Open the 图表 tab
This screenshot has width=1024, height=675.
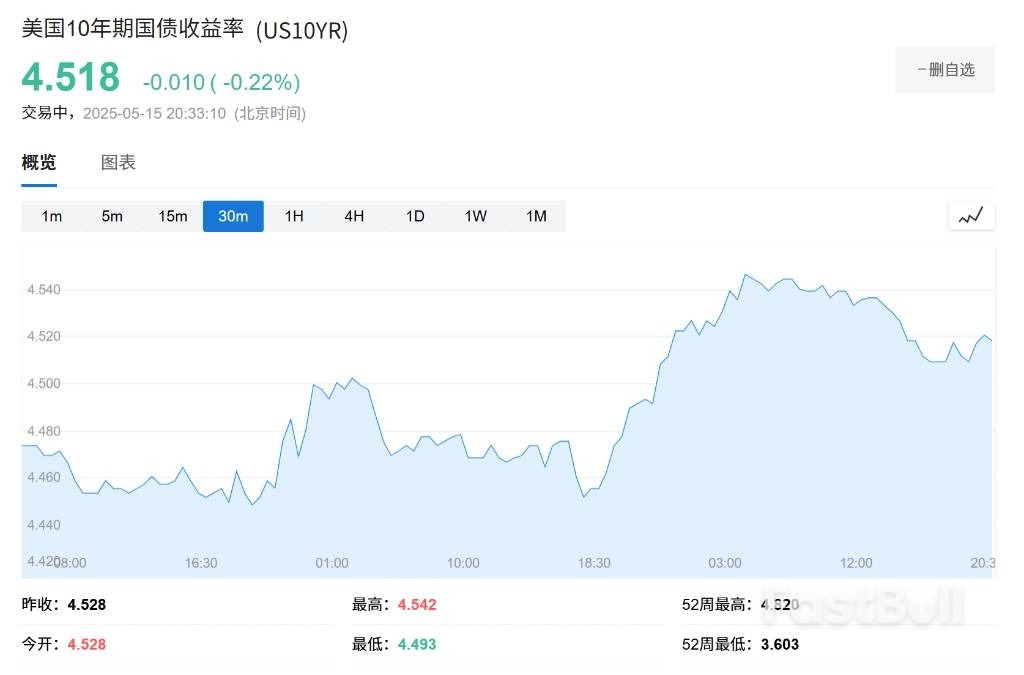pyautogui.click(x=118, y=163)
